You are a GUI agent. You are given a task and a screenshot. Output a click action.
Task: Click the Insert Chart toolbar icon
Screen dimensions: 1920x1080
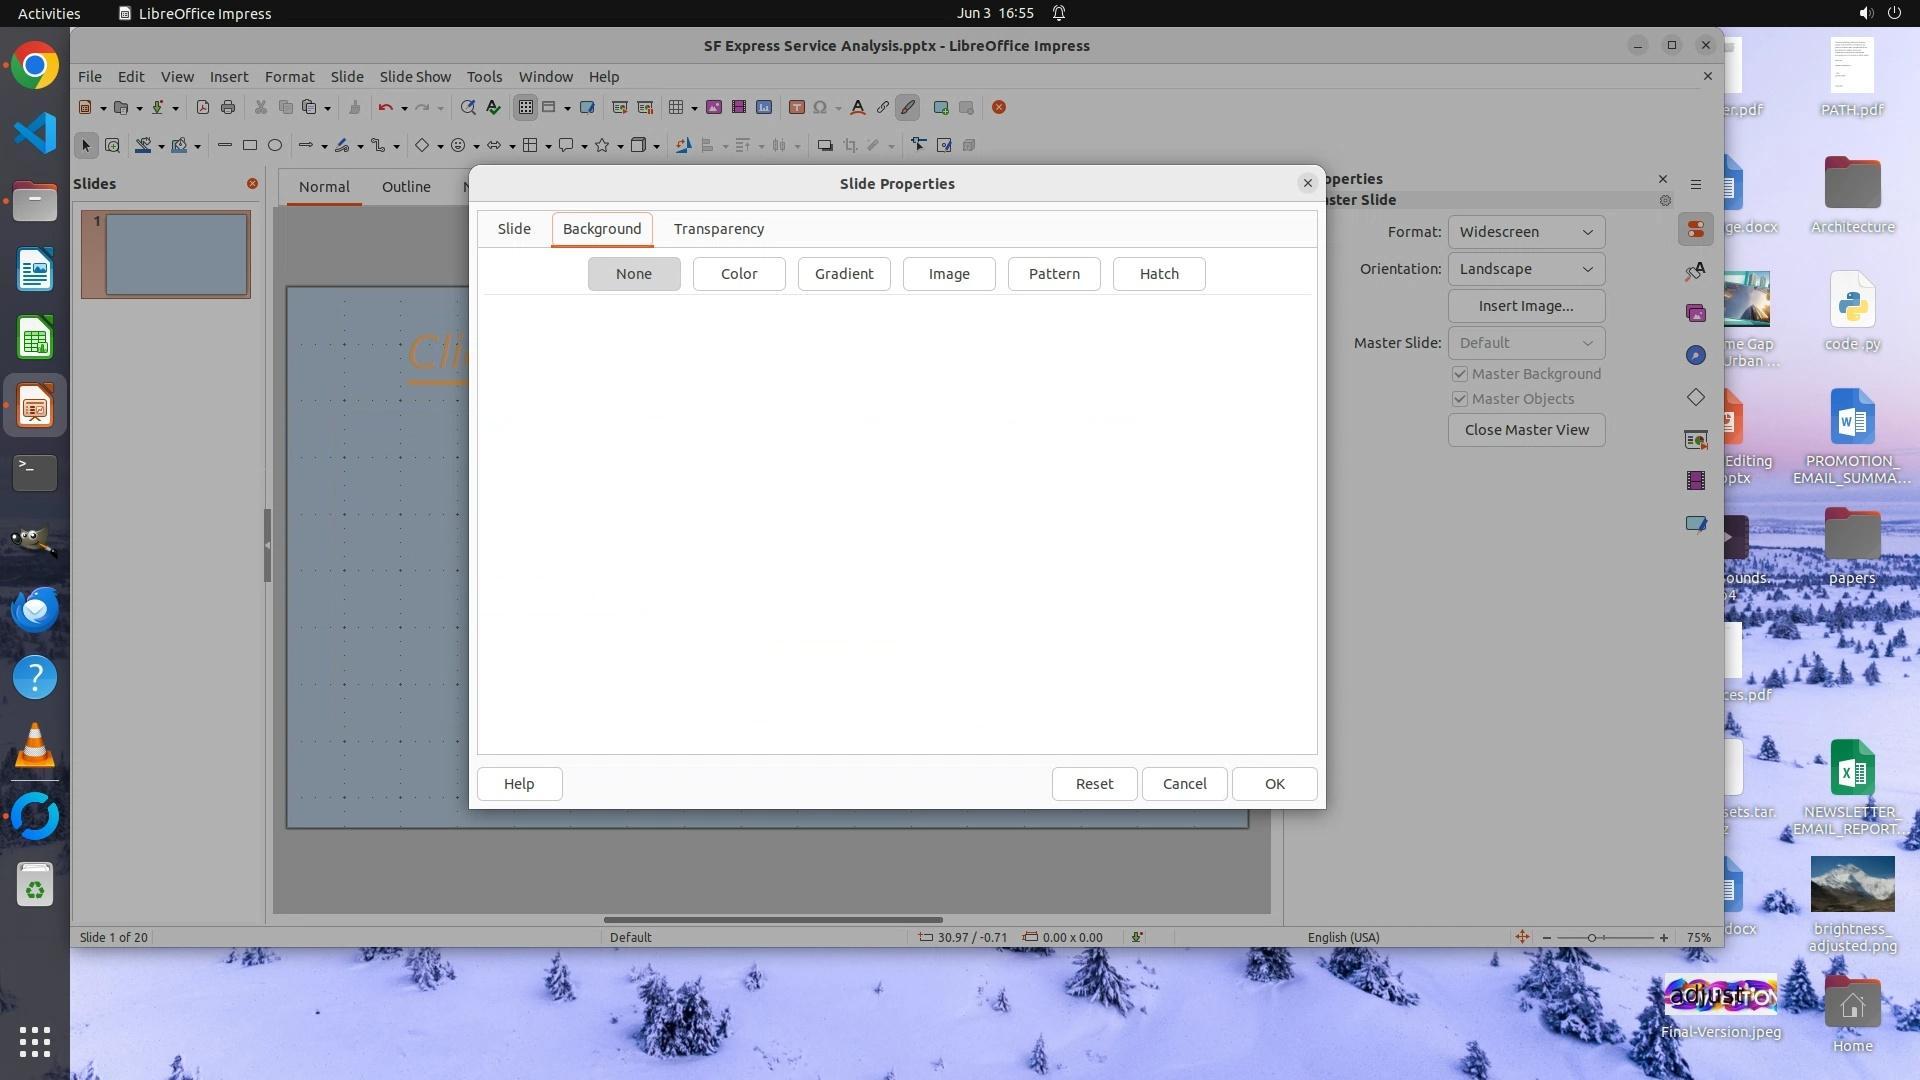click(764, 108)
